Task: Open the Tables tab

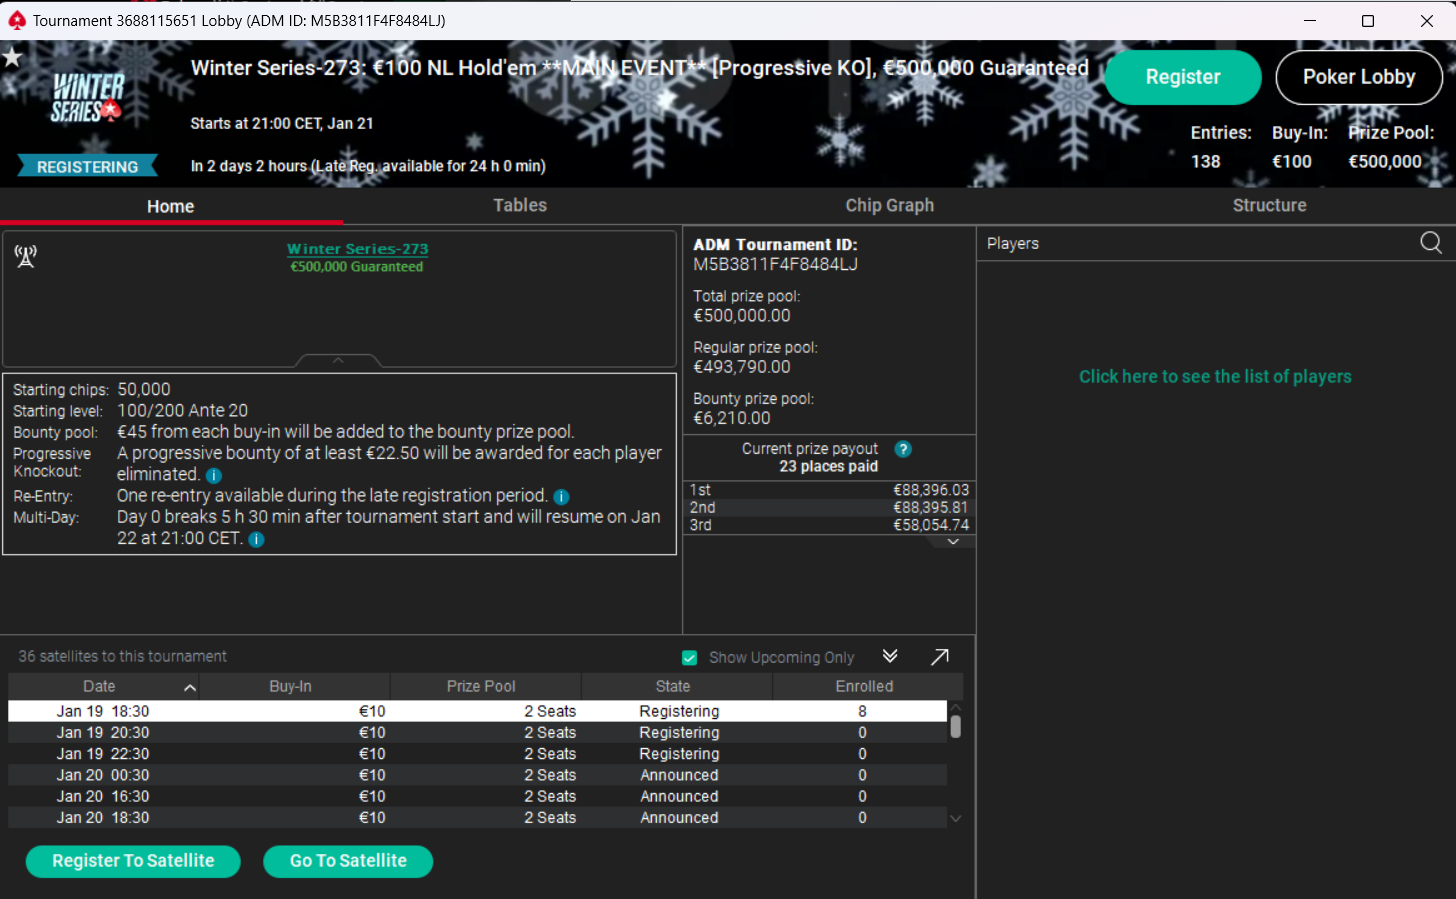Action: 520,205
